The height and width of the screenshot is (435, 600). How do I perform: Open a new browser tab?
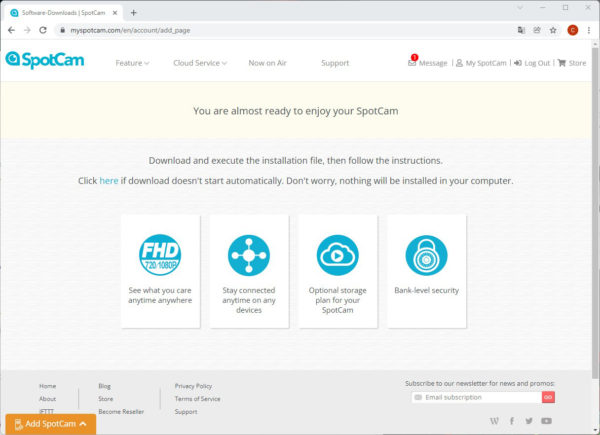134,13
